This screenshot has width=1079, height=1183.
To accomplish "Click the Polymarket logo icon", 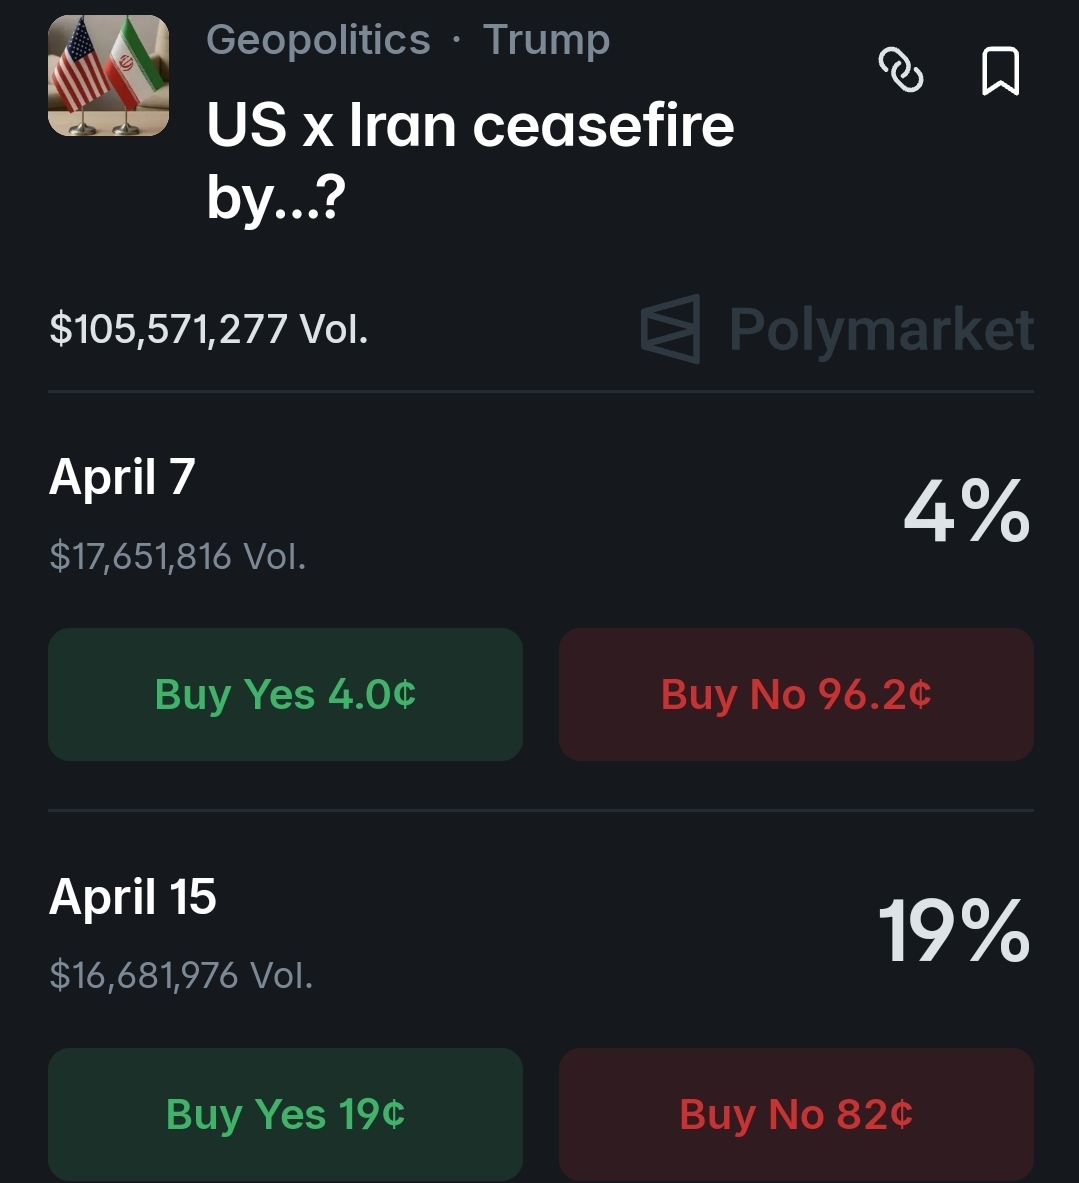I will [670, 328].
